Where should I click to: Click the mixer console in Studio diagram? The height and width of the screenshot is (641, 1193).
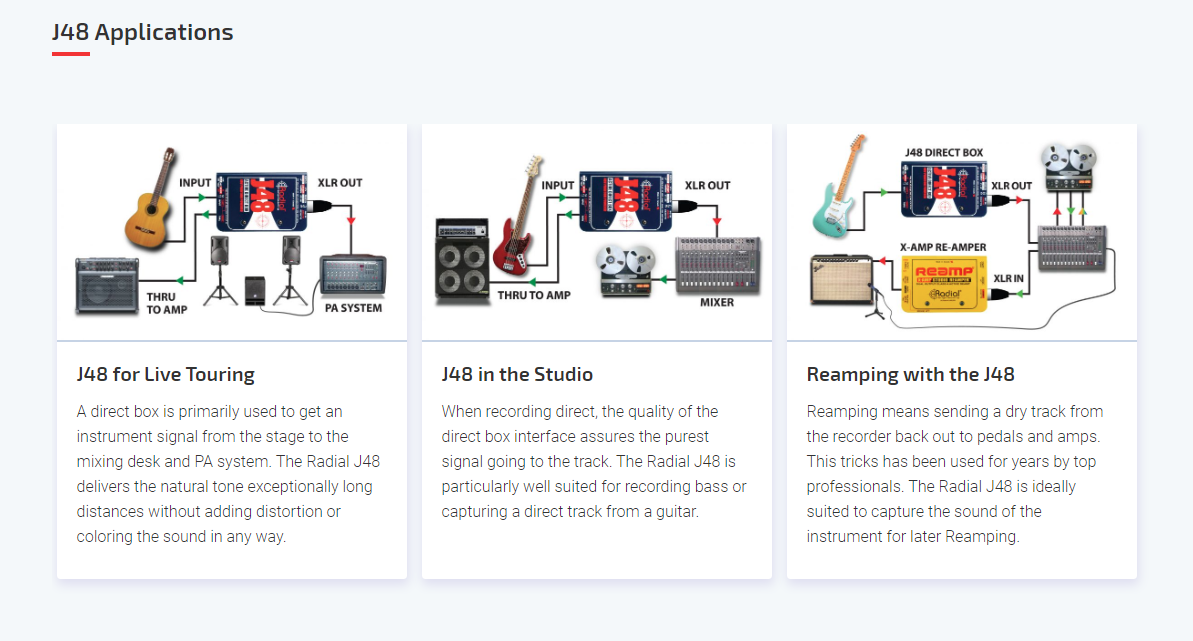[x=718, y=266]
